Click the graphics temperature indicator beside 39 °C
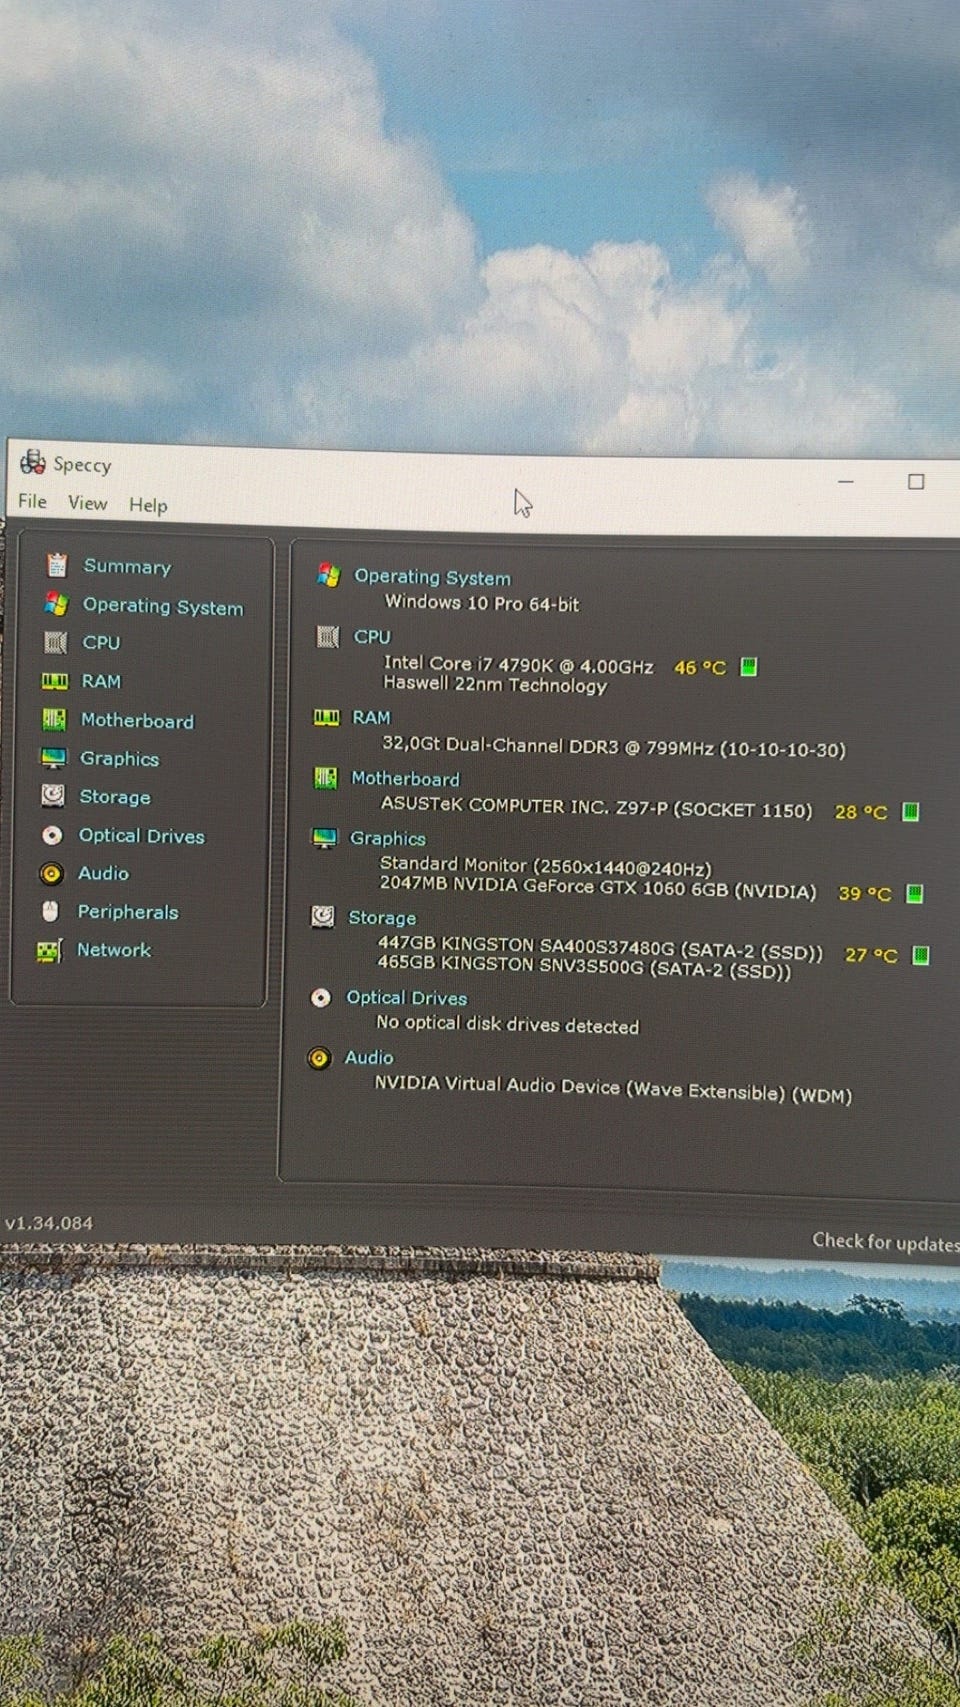Viewport: 960px width, 1707px height. pos(914,893)
